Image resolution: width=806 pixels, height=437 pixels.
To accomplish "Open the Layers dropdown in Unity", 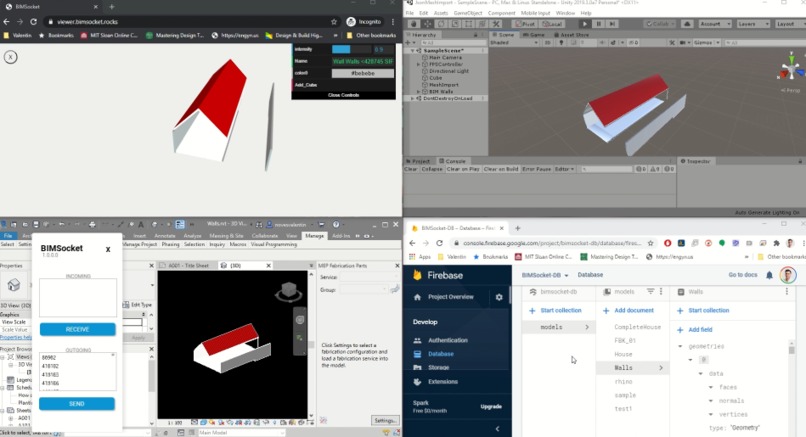I will click(753, 24).
